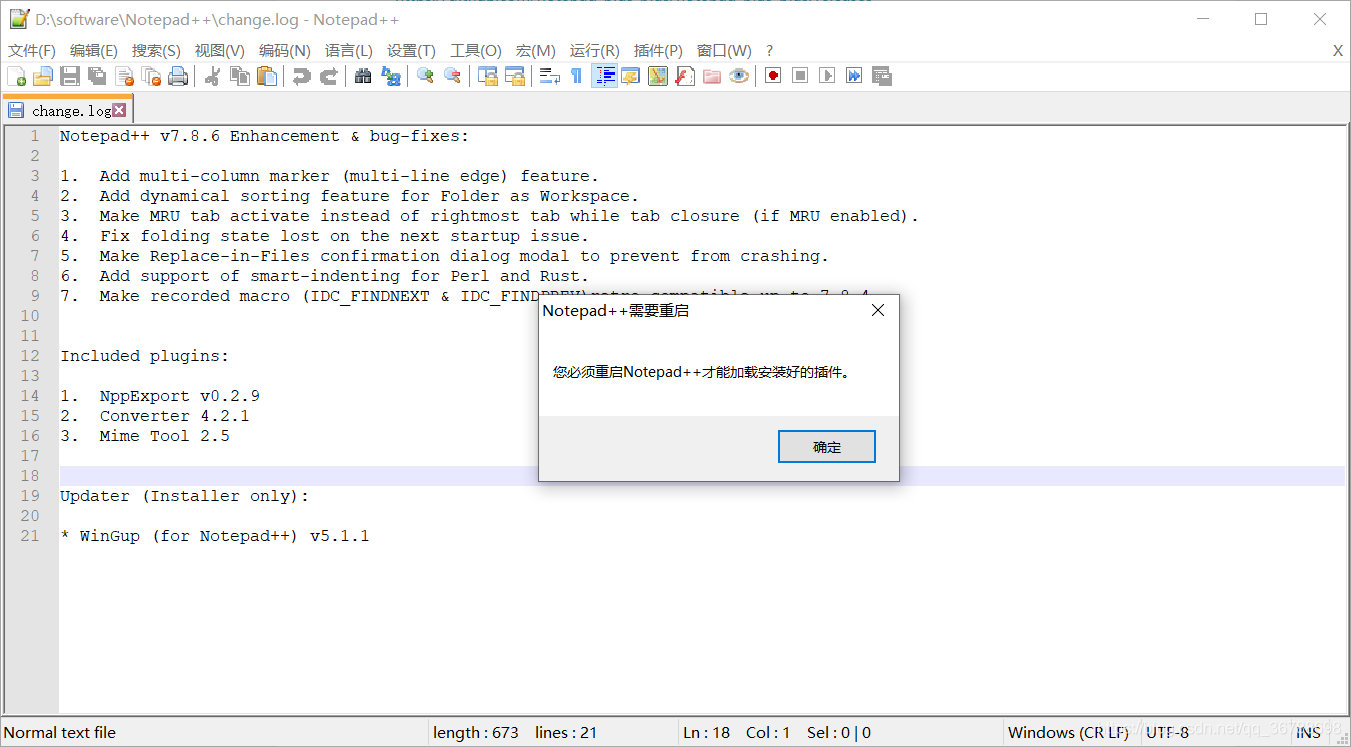Open Find with the binoculars icon

(363, 76)
